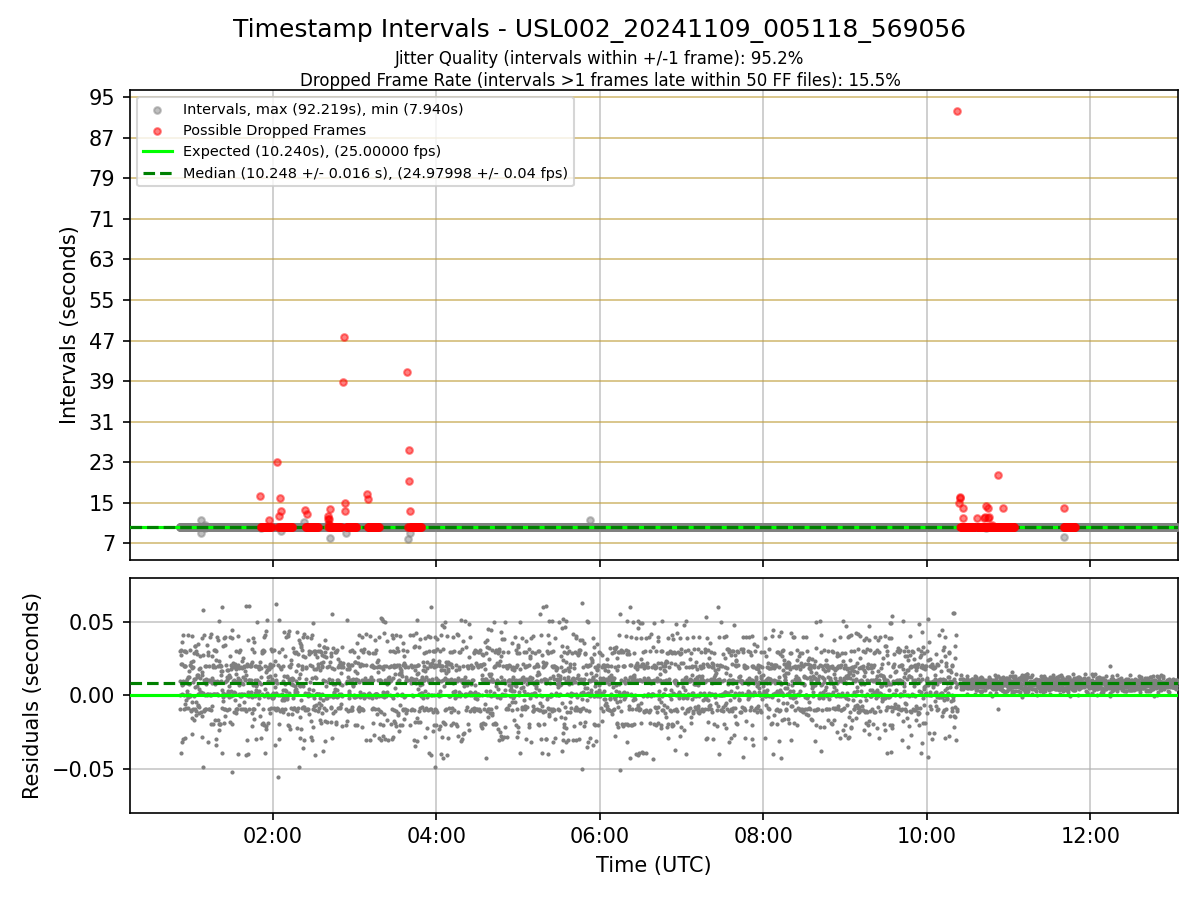Click the y-axis tick label 87
Viewport: 1200px width, 900px height.
[x=101, y=138]
